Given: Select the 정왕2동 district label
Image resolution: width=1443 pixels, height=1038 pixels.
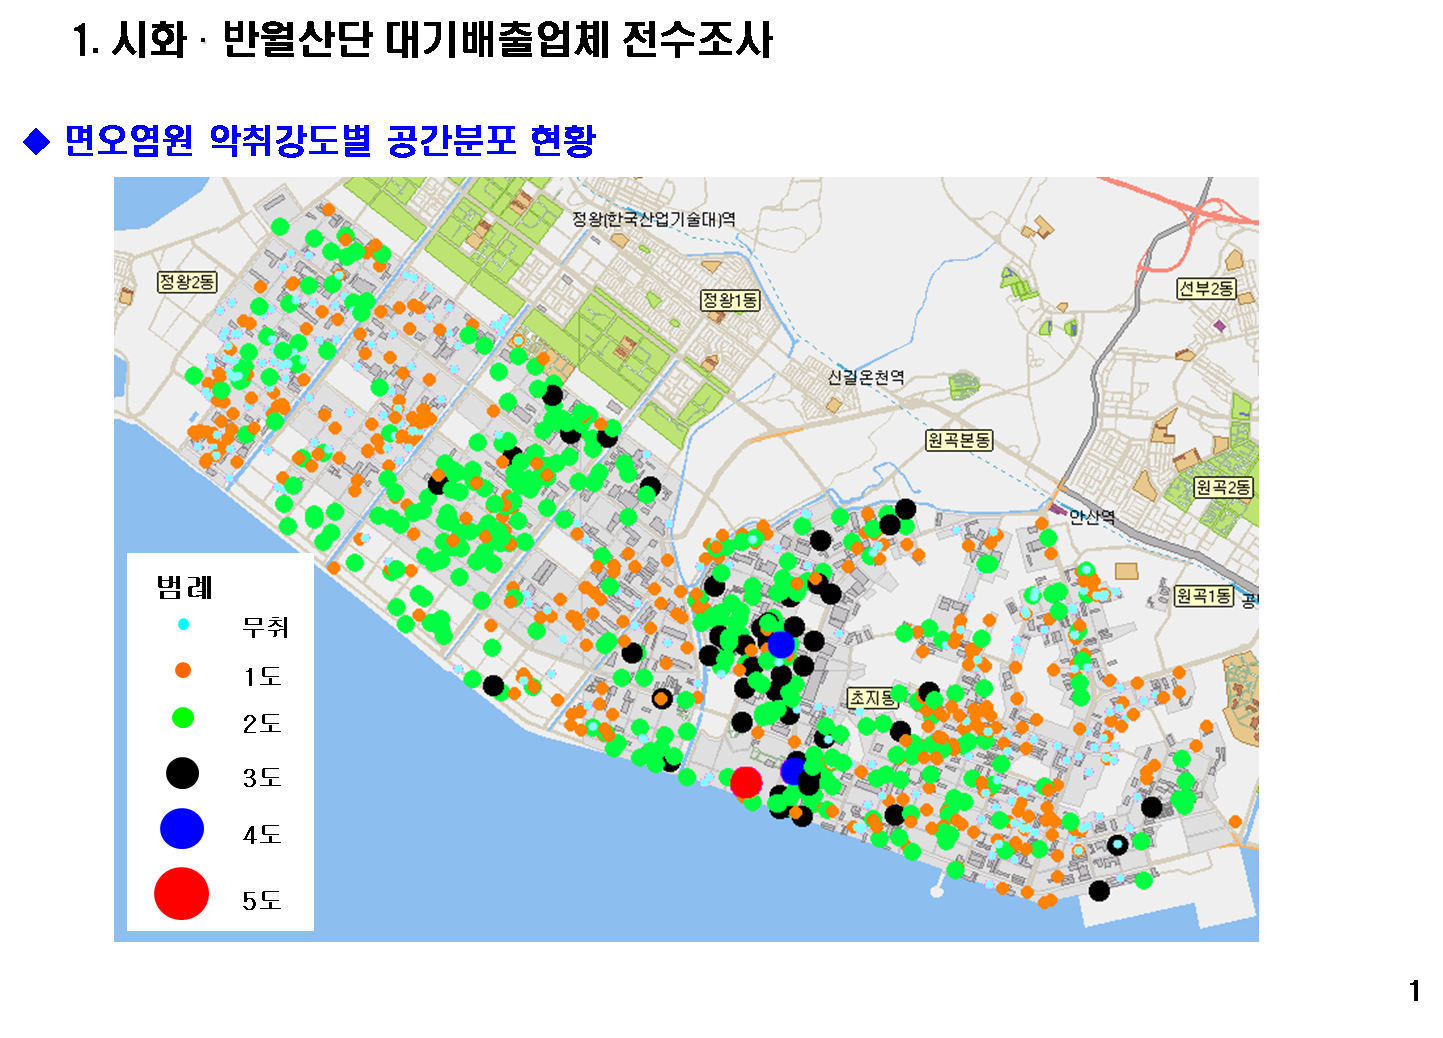Looking at the screenshot, I should pyautogui.click(x=187, y=282).
